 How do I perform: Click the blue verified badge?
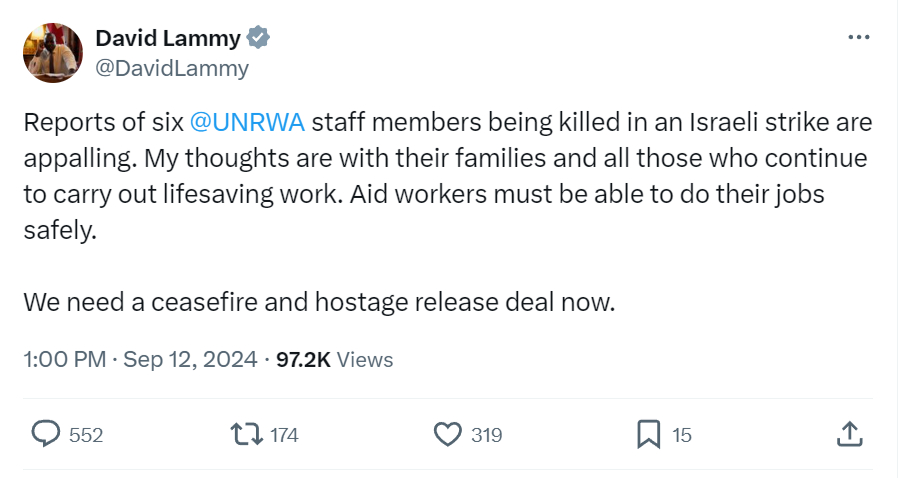pyautogui.click(x=258, y=38)
